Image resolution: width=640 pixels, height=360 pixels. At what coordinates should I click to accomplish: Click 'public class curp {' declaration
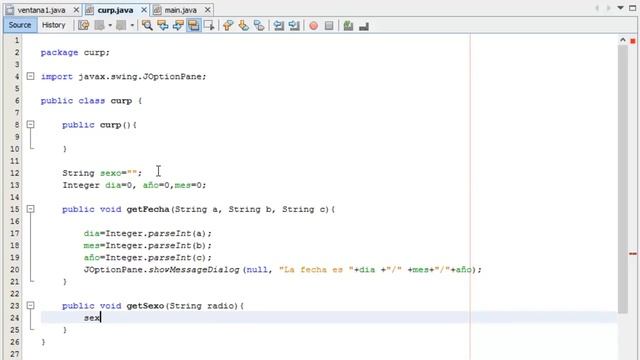click(91, 101)
